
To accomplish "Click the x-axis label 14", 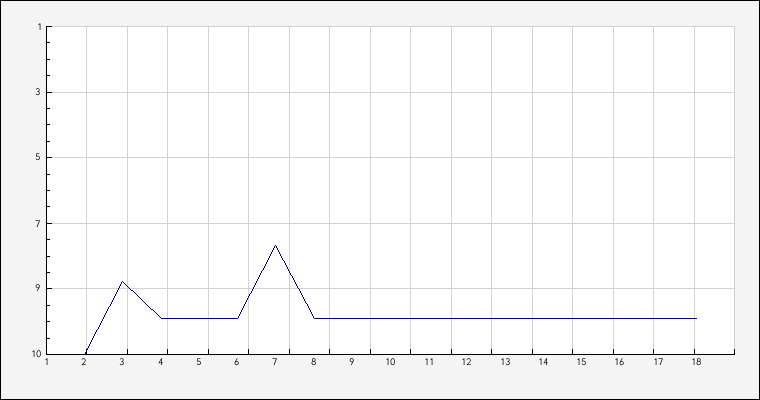I will [543, 362].
